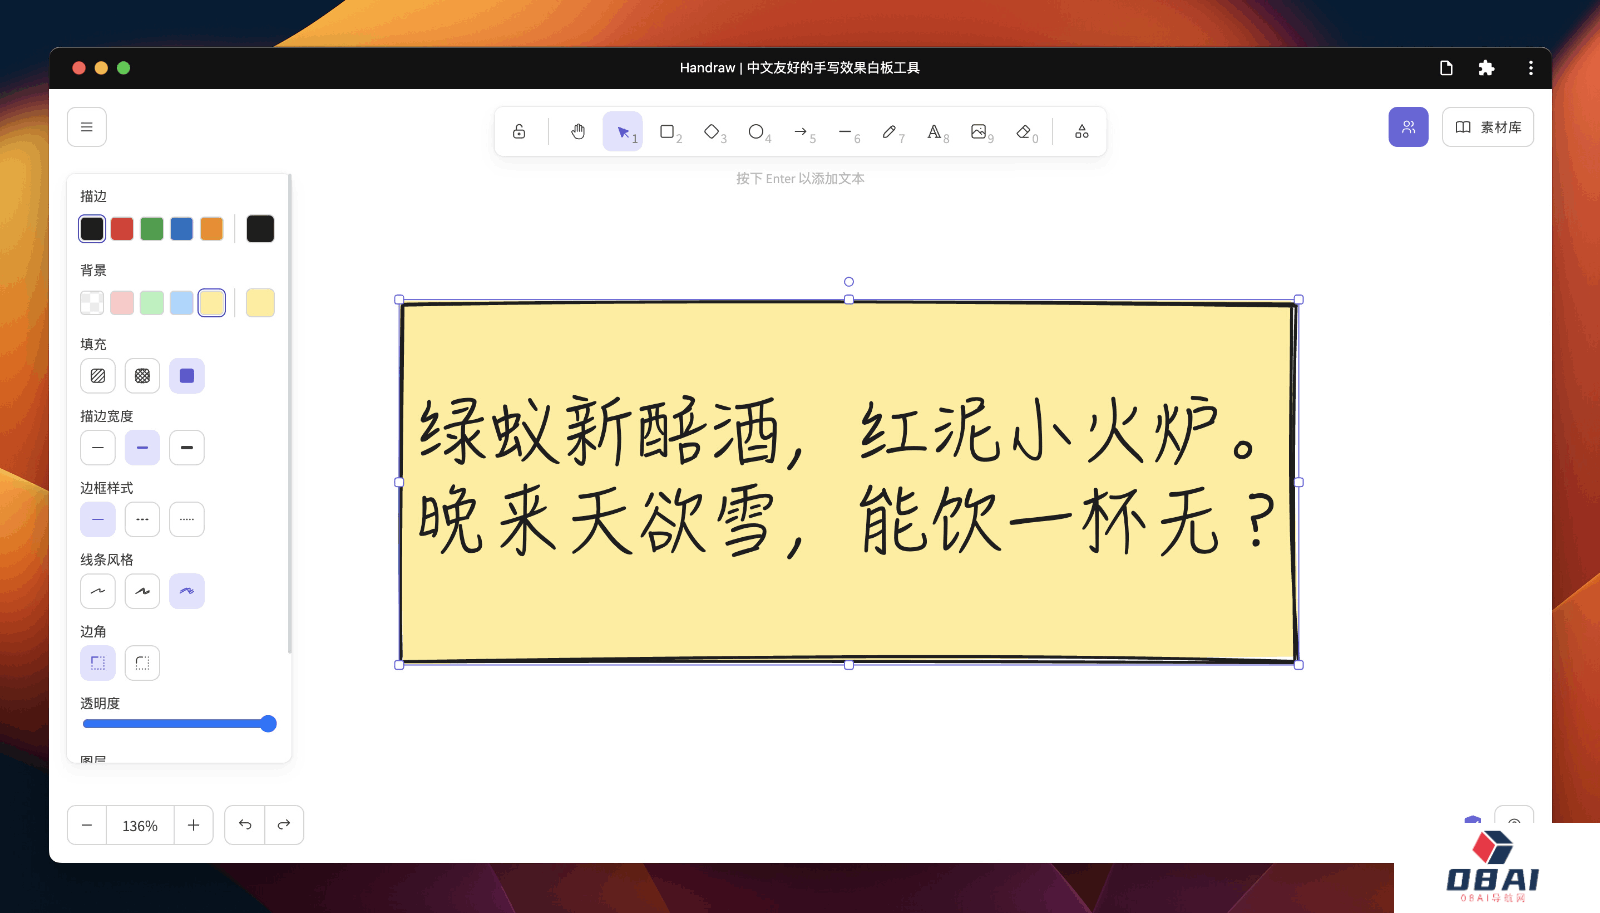Screen dimensions: 1600x913
Task: Select the Pencil draw tool
Action: (889, 132)
